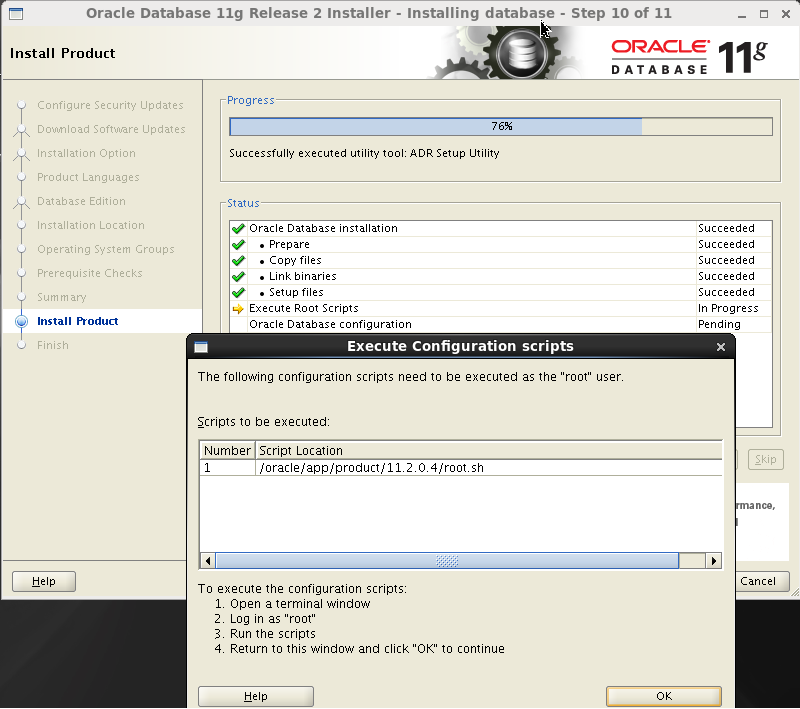Select Oracle Database configuration status row
Screen dimensions: 800x709
tap(501, 324)
